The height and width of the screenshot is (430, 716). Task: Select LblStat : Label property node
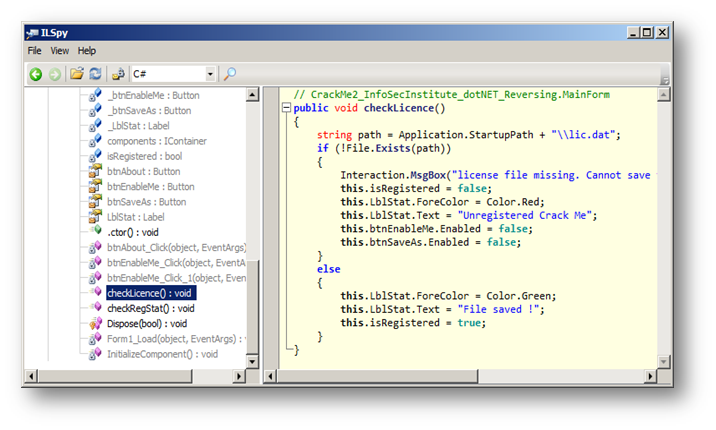click(x=136, y=217)
